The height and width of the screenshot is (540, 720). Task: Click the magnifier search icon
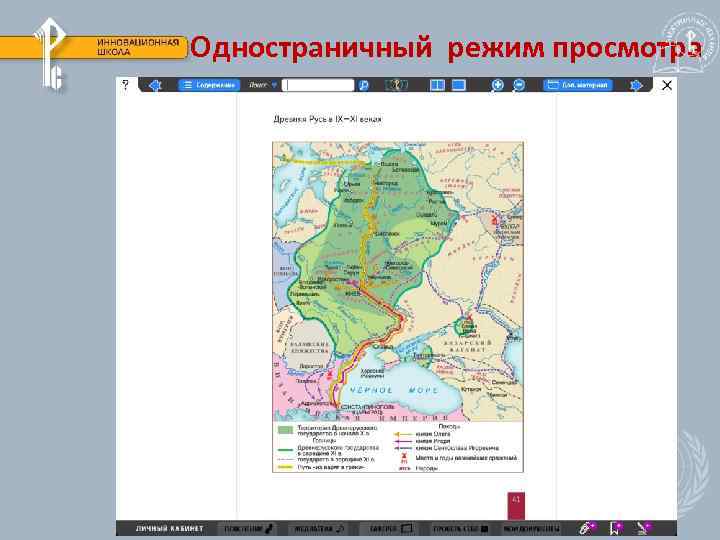[x=363, y=85]
